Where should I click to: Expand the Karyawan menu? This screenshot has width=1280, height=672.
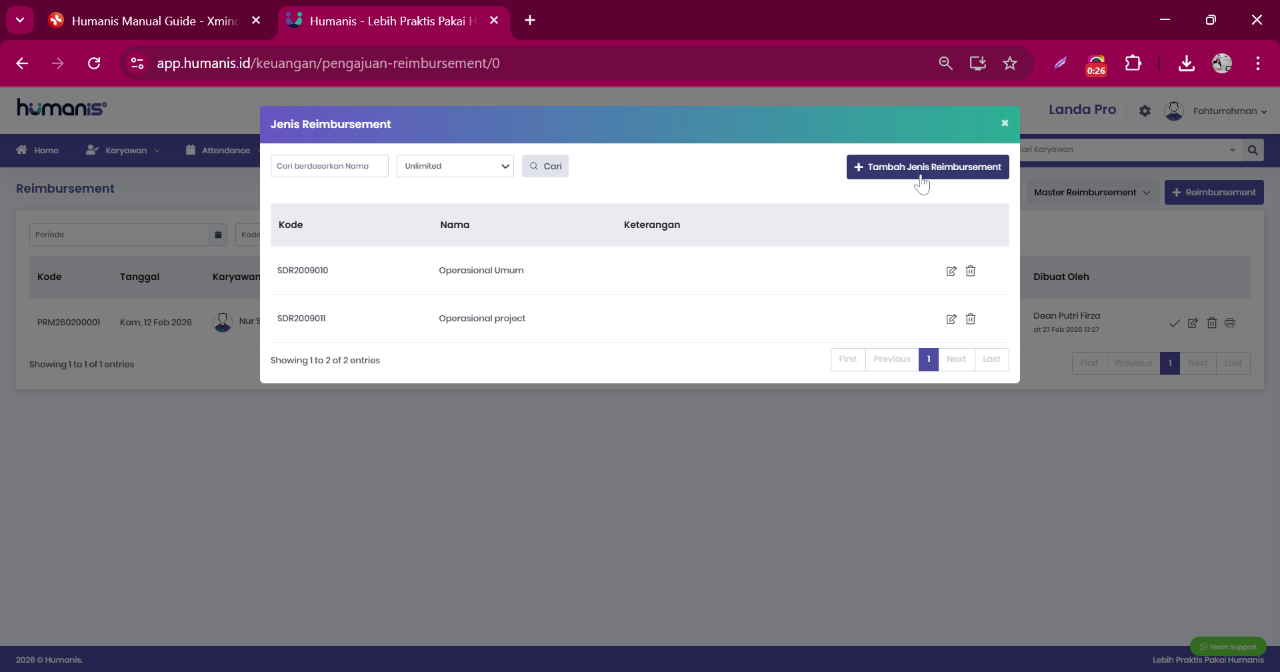pyautogui.click(x=123, y=150)
